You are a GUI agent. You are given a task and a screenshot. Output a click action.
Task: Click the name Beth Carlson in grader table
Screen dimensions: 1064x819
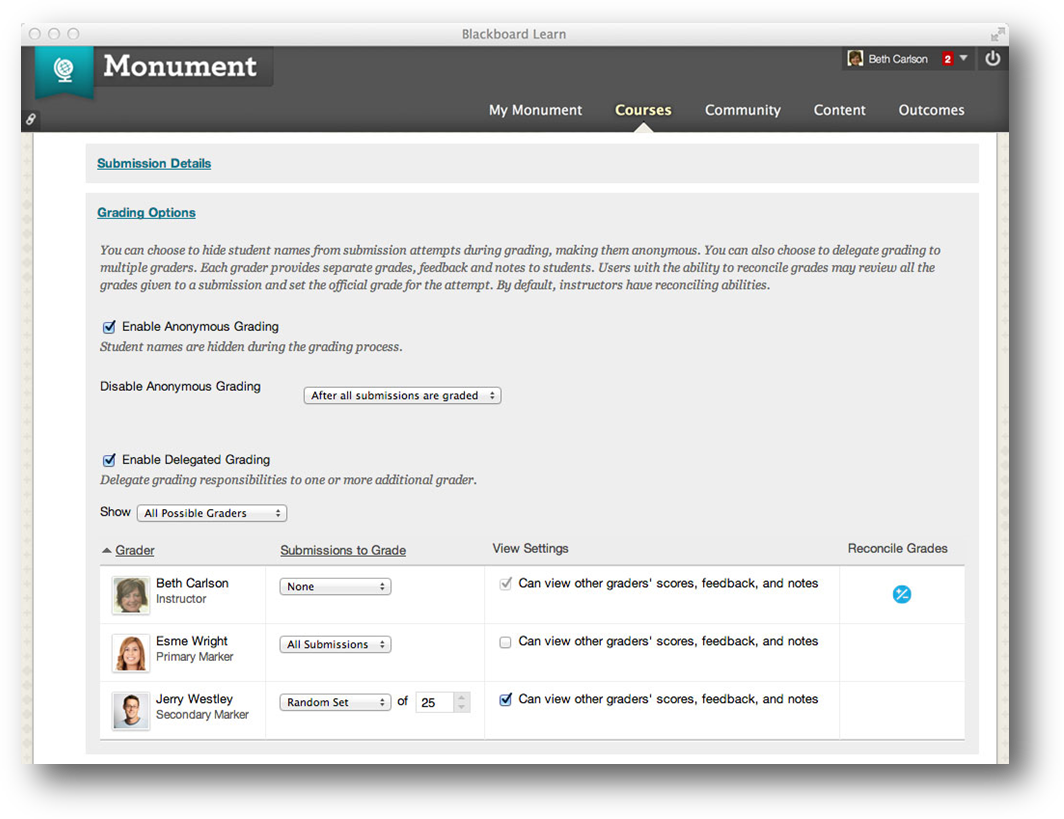[192, 583]
